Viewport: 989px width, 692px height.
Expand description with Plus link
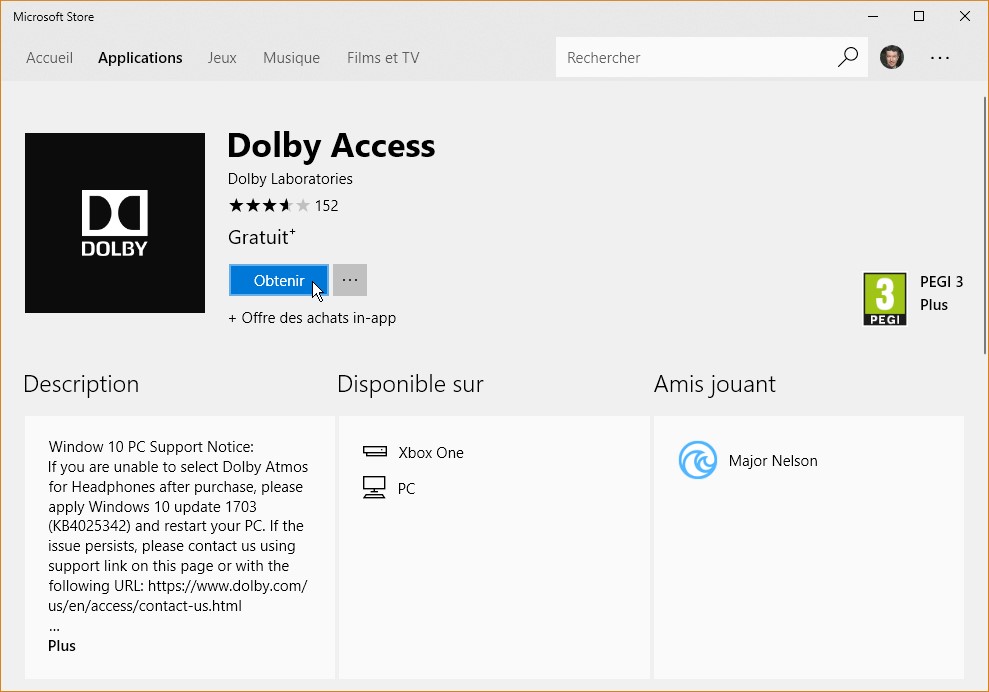click(x=62, y=646)
